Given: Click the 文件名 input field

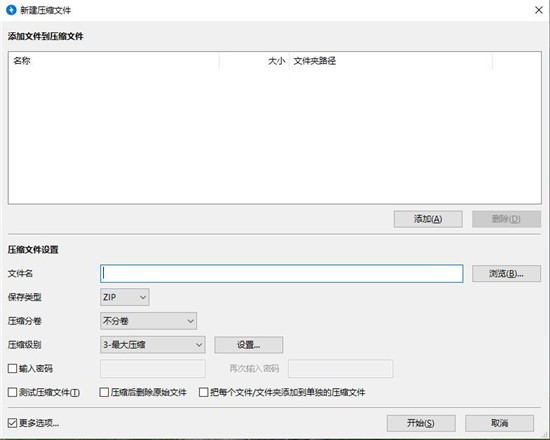Looking at the screenshot, I should 282,274.
